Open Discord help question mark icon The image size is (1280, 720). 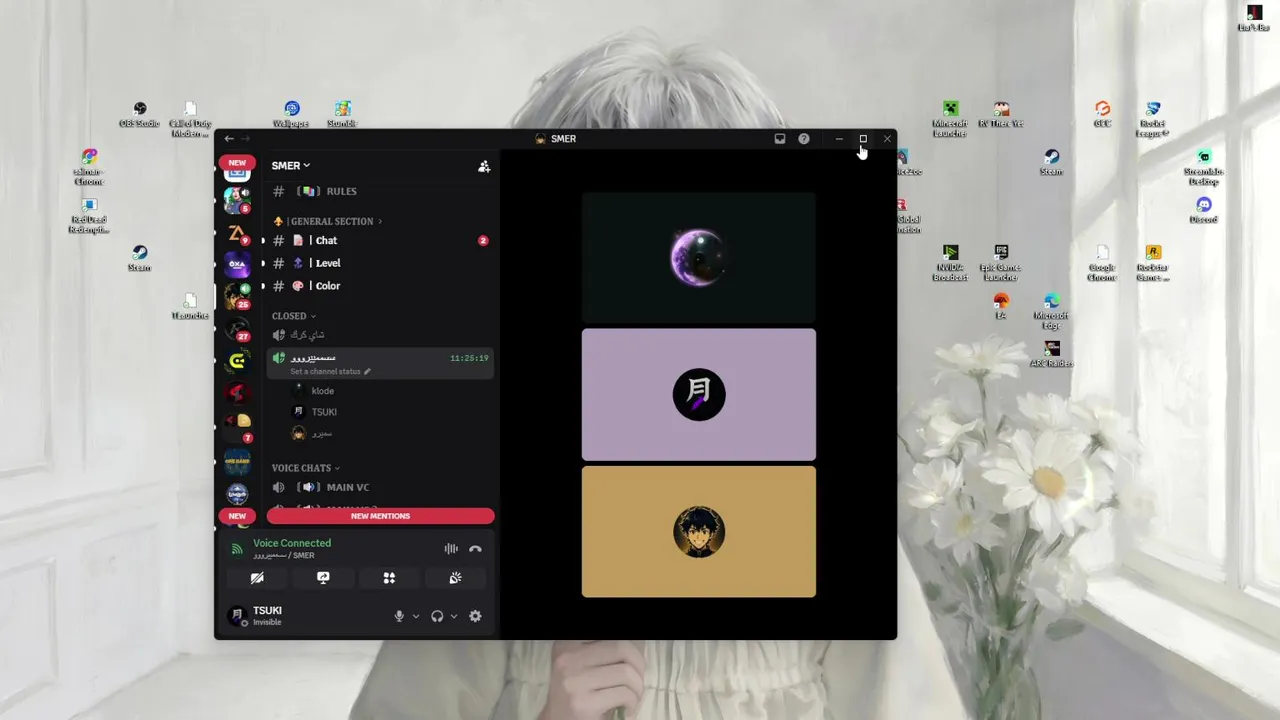point(804,139)
